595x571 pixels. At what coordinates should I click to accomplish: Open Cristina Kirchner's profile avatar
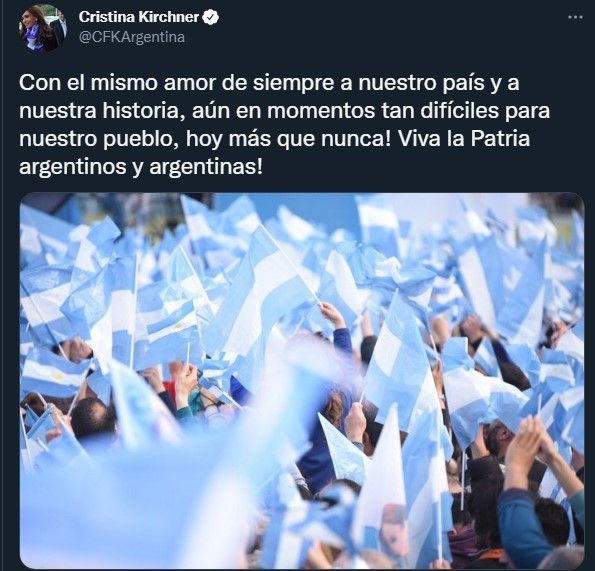point(42,27)
